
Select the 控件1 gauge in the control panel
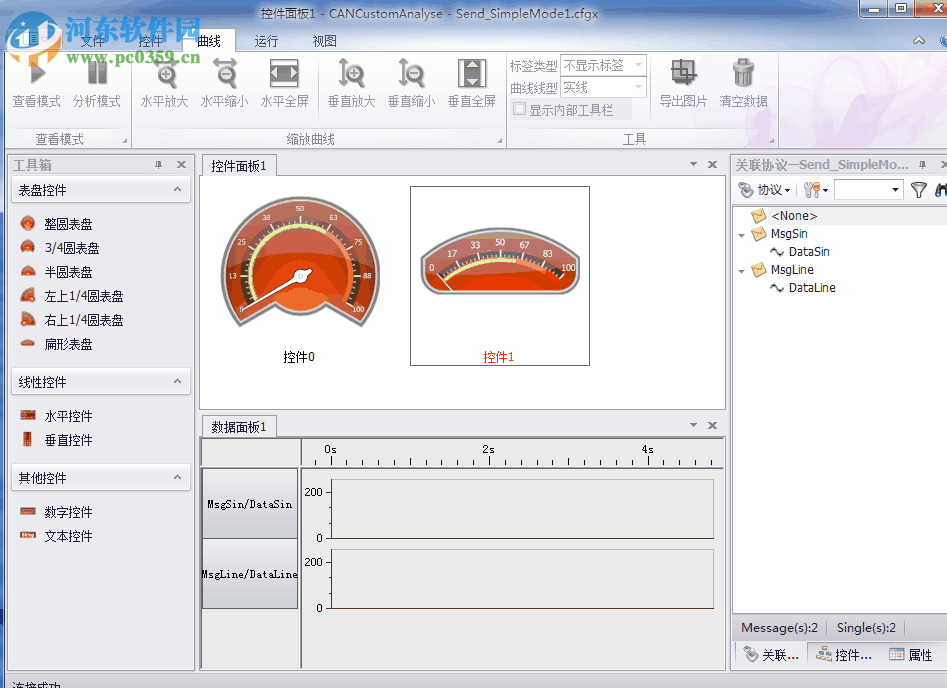[x=500, y=270]
